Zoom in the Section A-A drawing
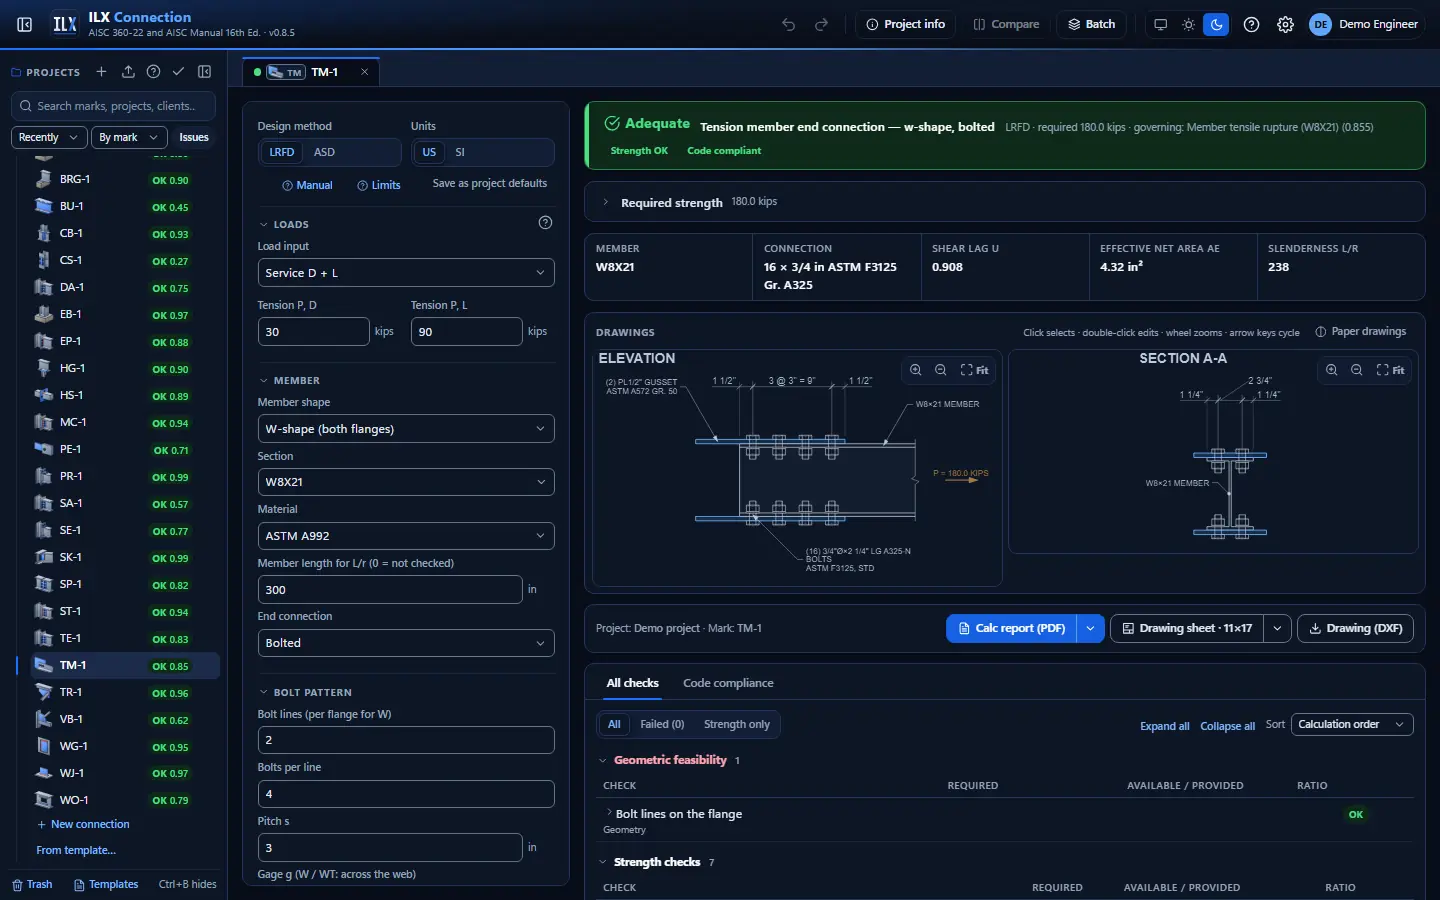 pos(1331,370)
